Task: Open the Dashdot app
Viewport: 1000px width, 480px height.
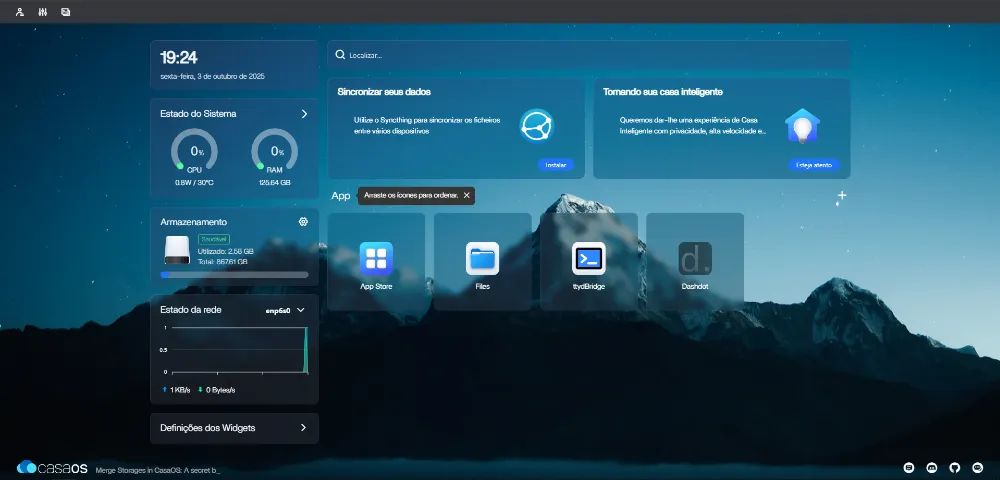Action: (x=695, y=261)
